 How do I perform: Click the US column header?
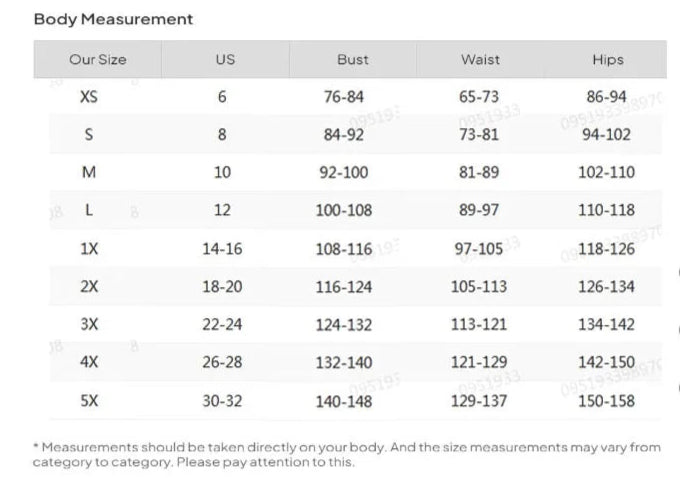pos(225,60)
